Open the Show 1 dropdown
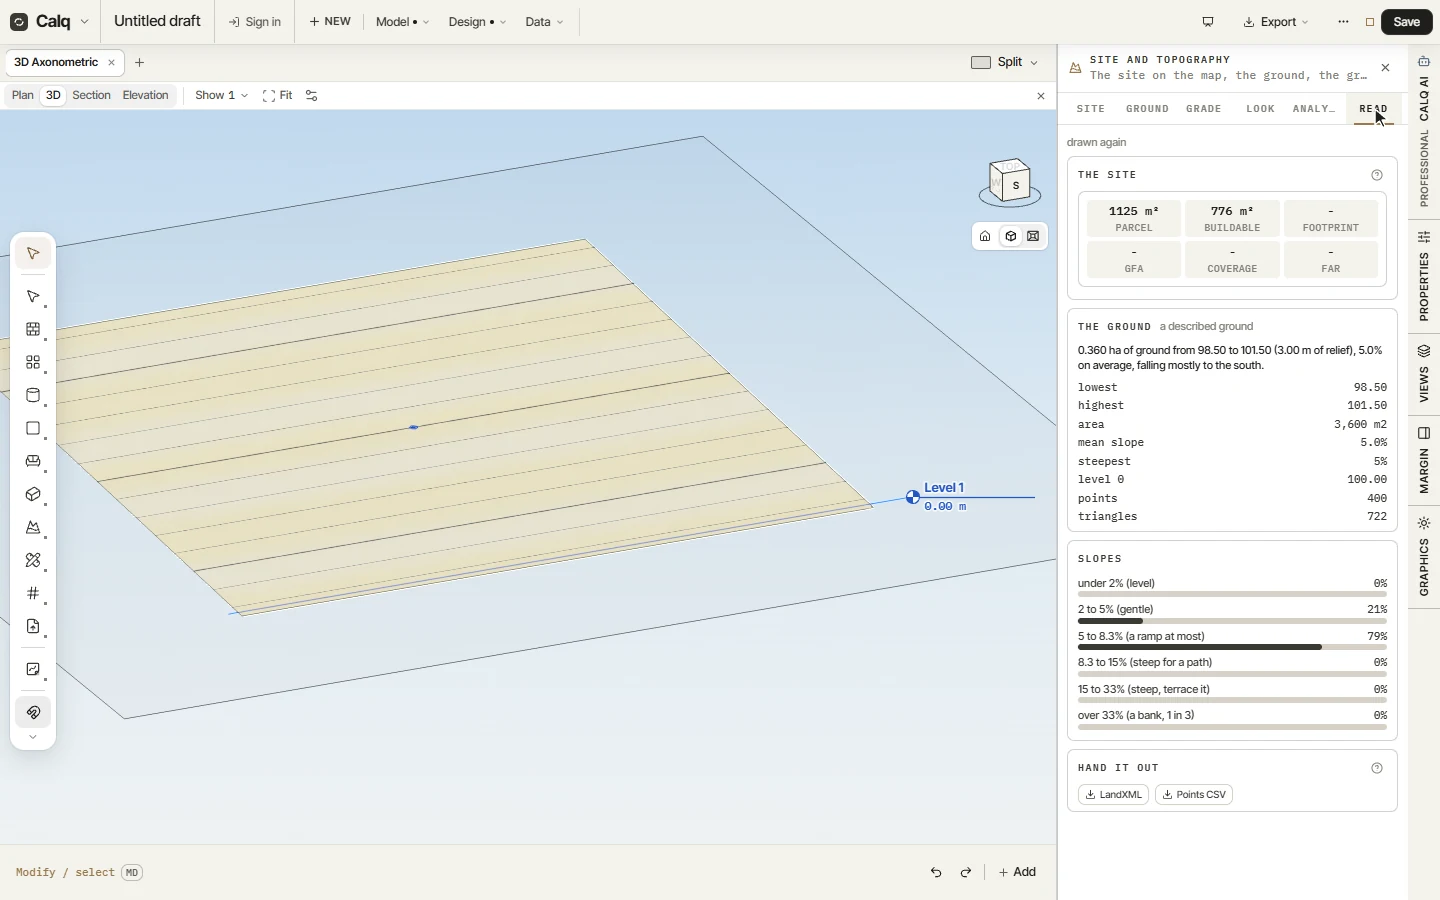Viewport: 1440px width, 900px height. click(x=221, y=96)
